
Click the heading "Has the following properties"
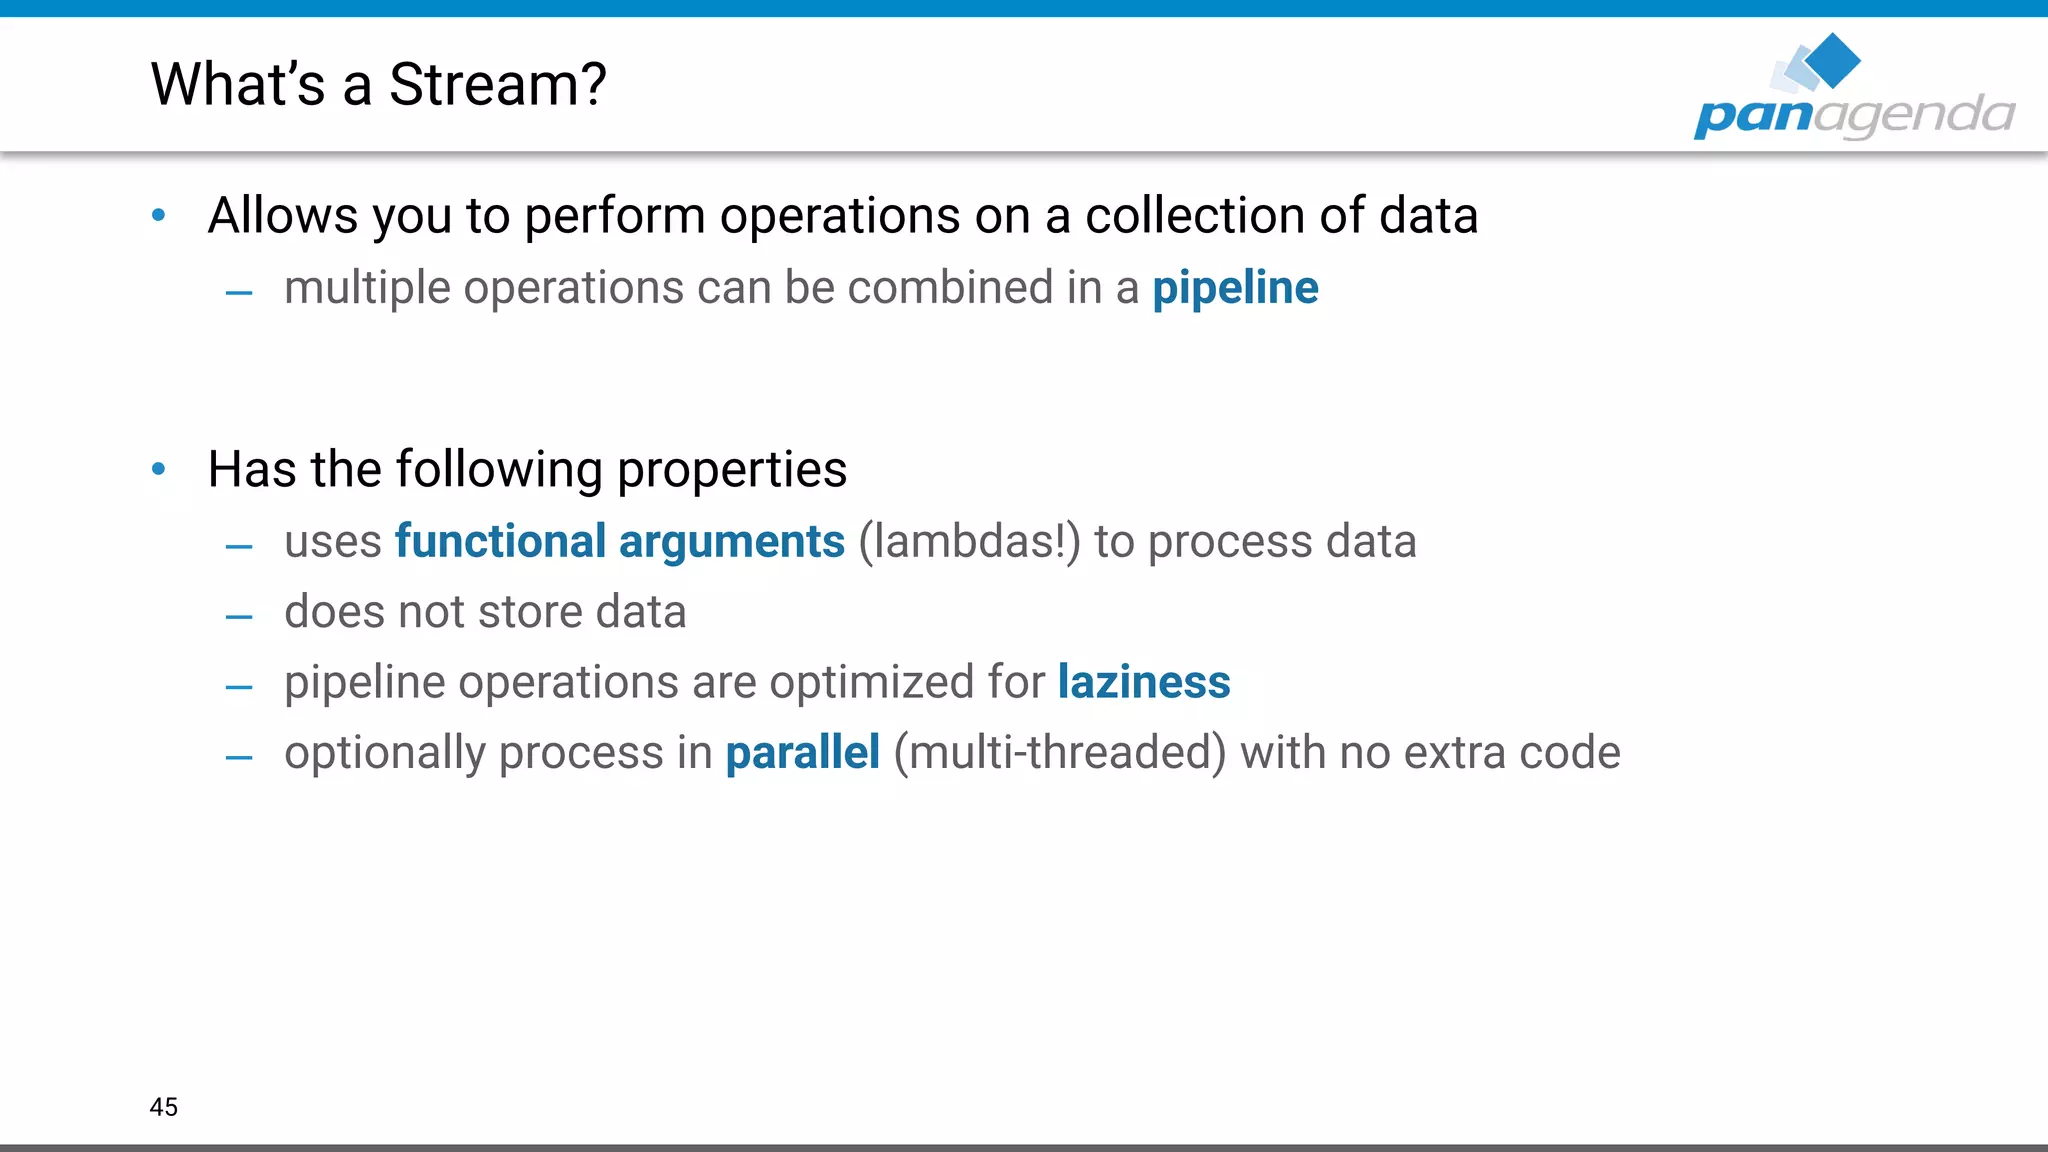[x=527, y=470]
